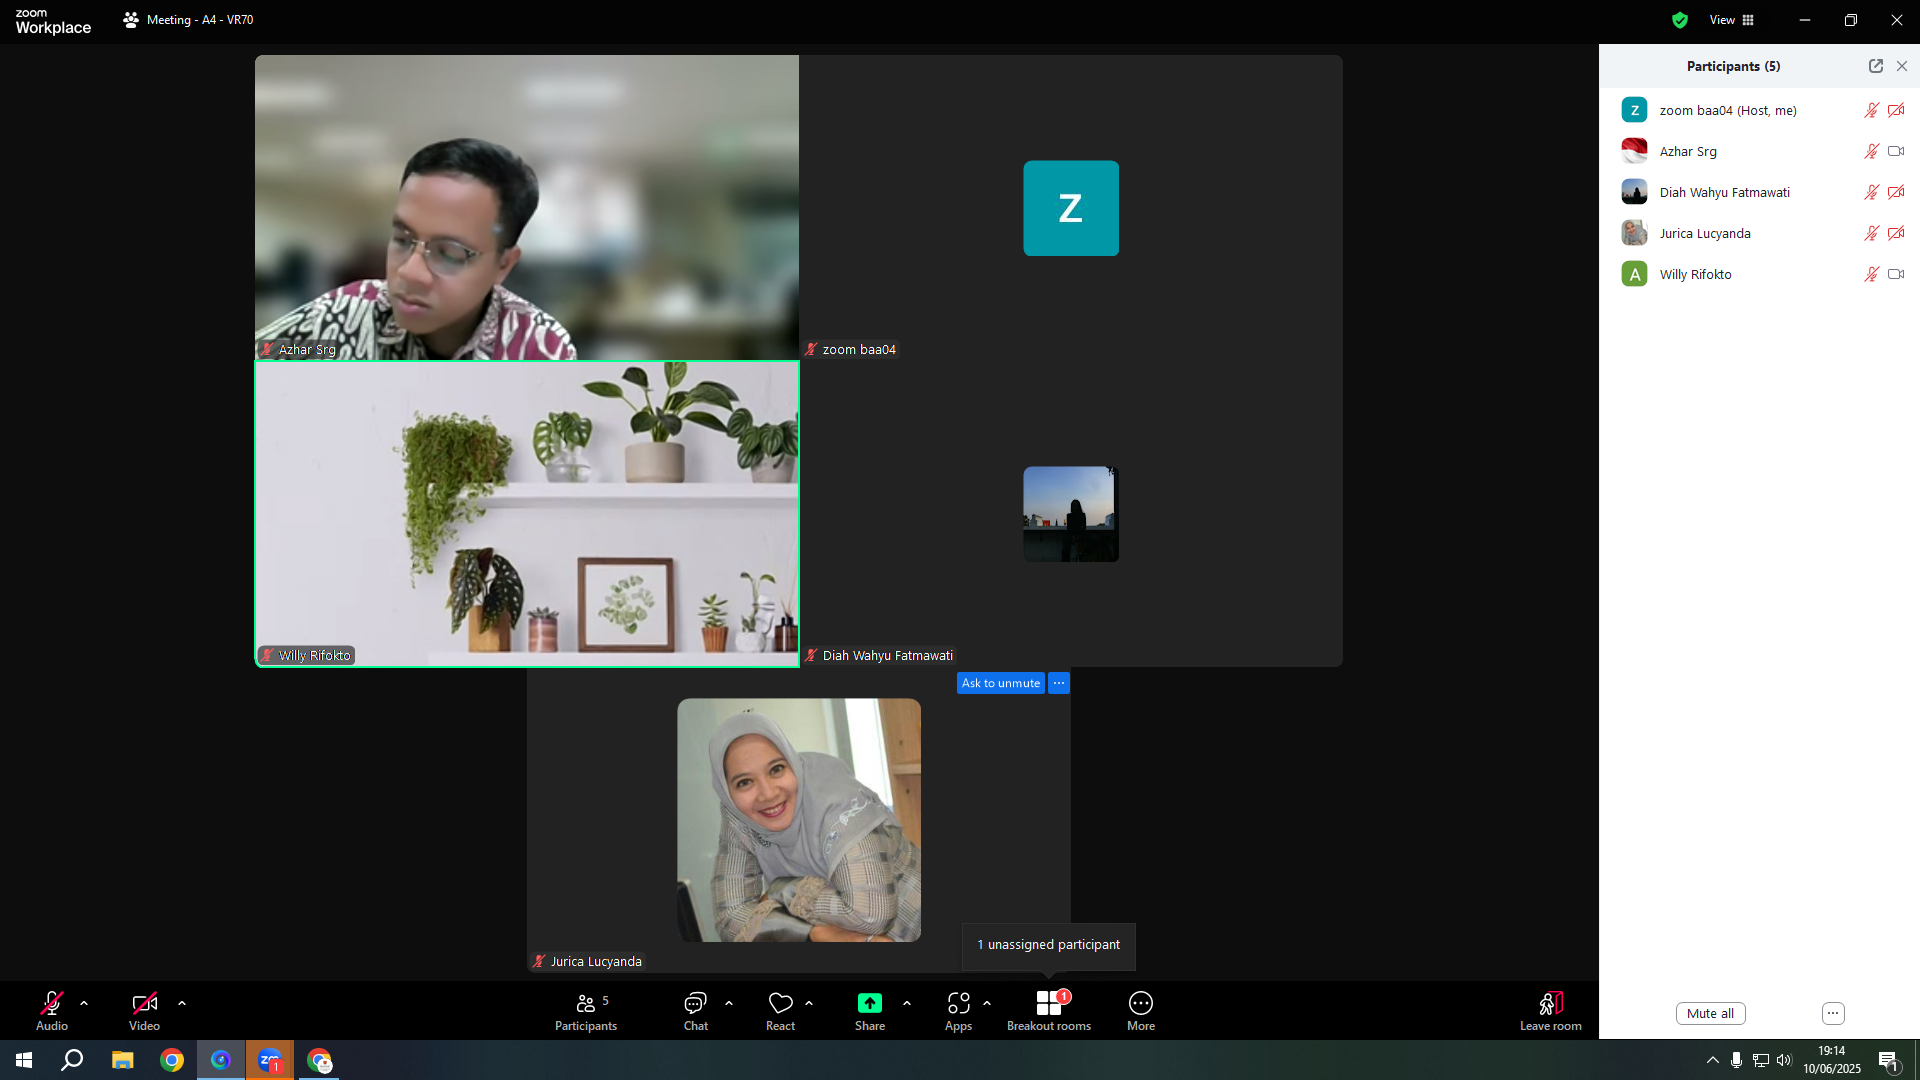The width and height of the screenshot is (1920, 1080).
Task: Click the microphone icon in system tray
Action: (1737, 1060)
